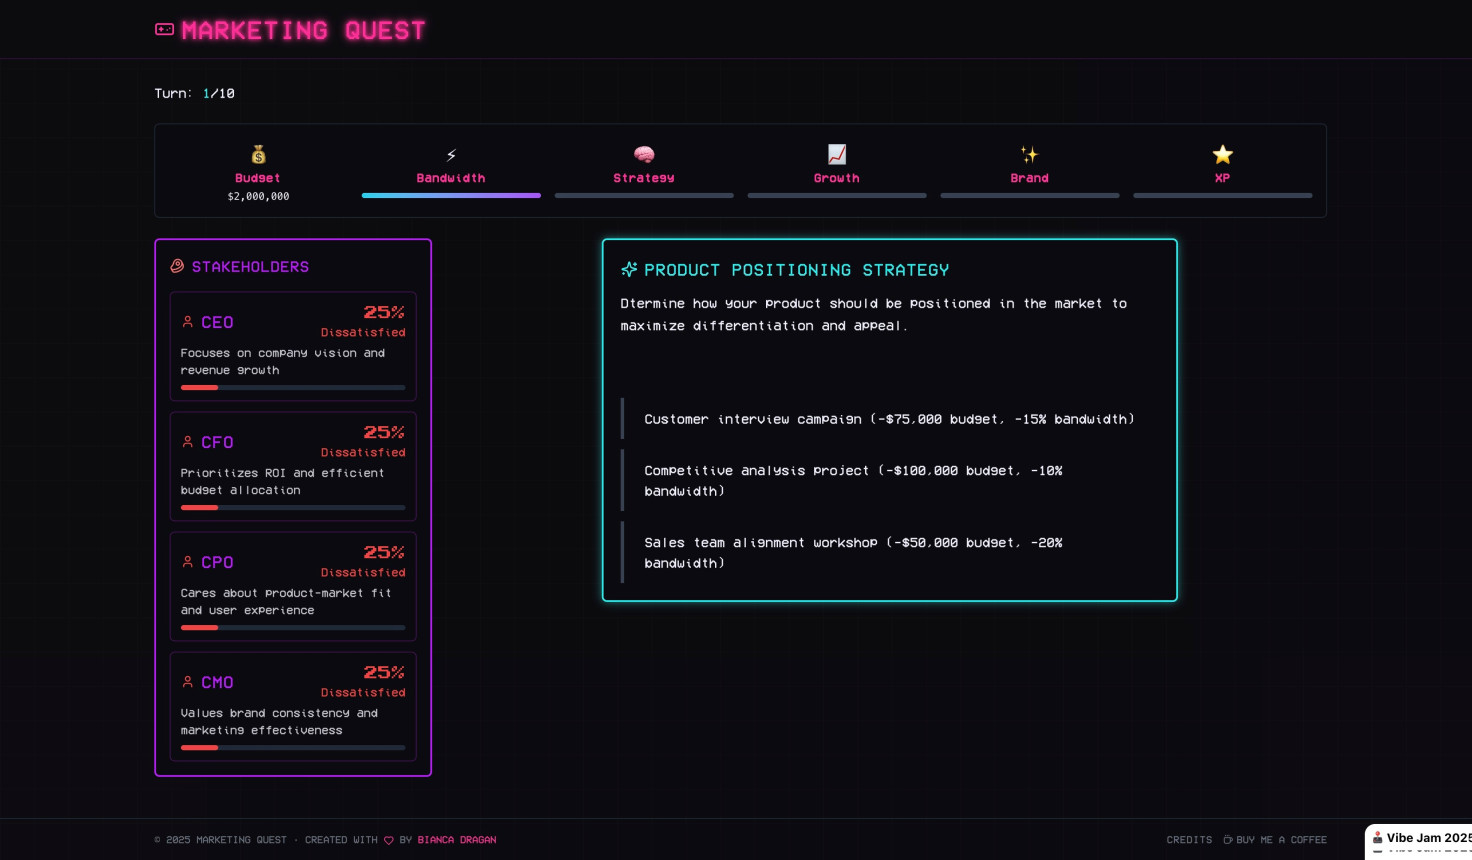1472x860 pixels.
Task: Click the brain Strategy icon
Action: tap(644, 154)
